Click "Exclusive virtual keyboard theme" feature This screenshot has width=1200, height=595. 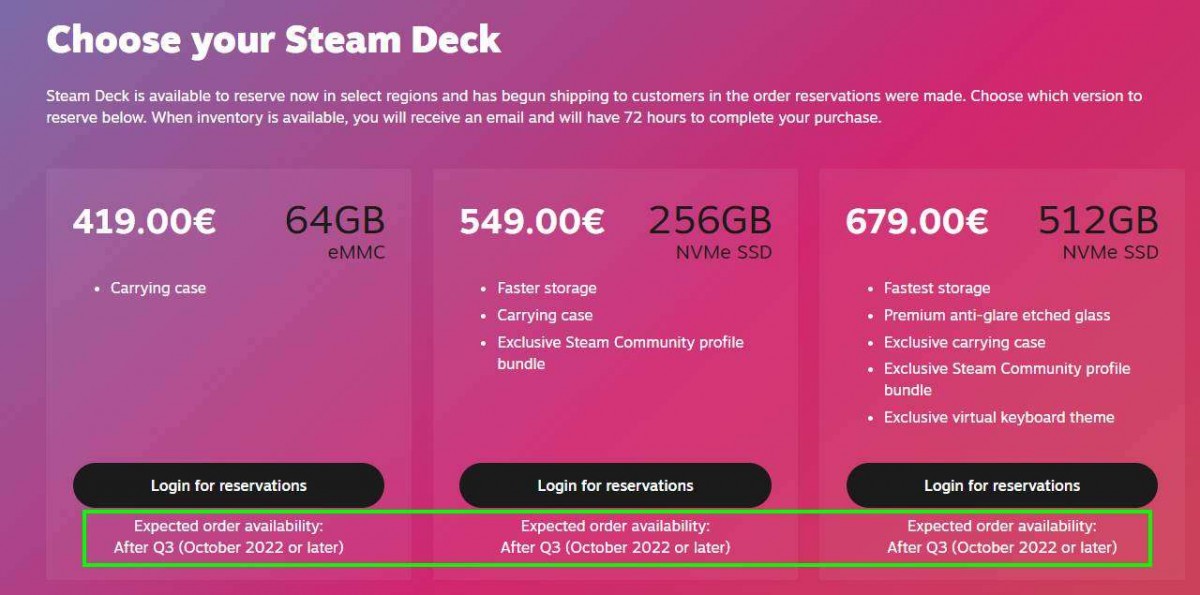(999, 417)
